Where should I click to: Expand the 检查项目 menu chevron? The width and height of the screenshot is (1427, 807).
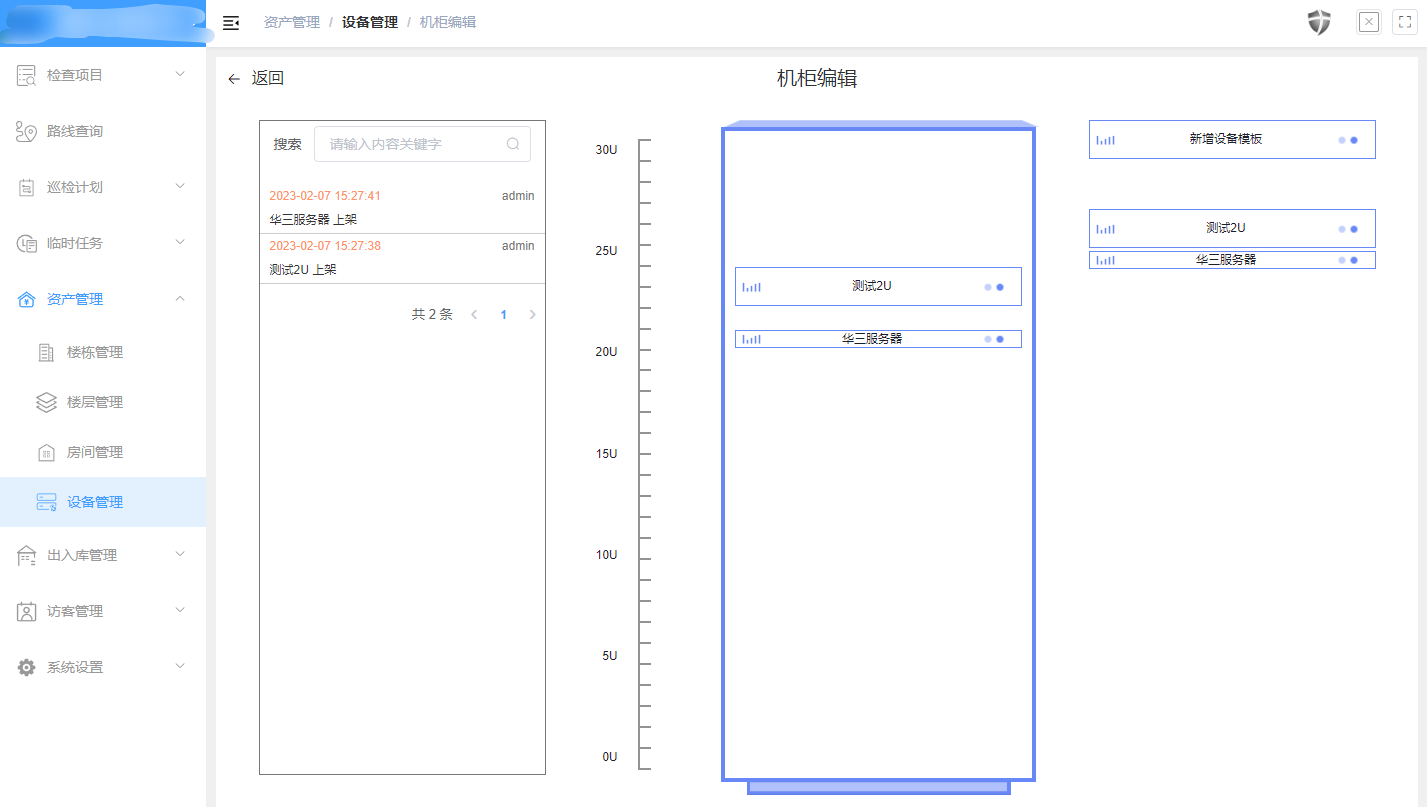tap(180, 74)
